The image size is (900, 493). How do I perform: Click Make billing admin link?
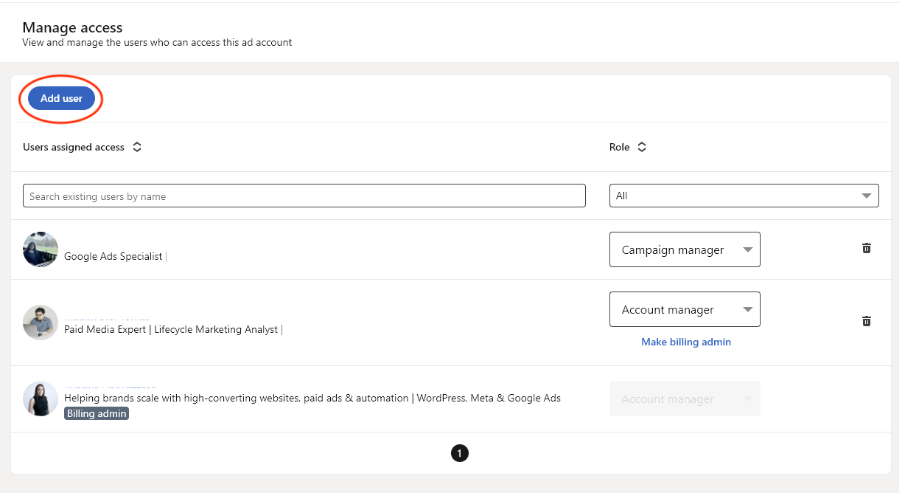(x=686, y=341)
